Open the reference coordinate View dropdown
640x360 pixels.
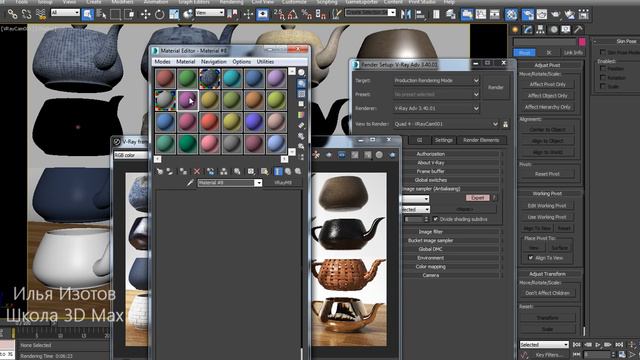coord(209,13)
